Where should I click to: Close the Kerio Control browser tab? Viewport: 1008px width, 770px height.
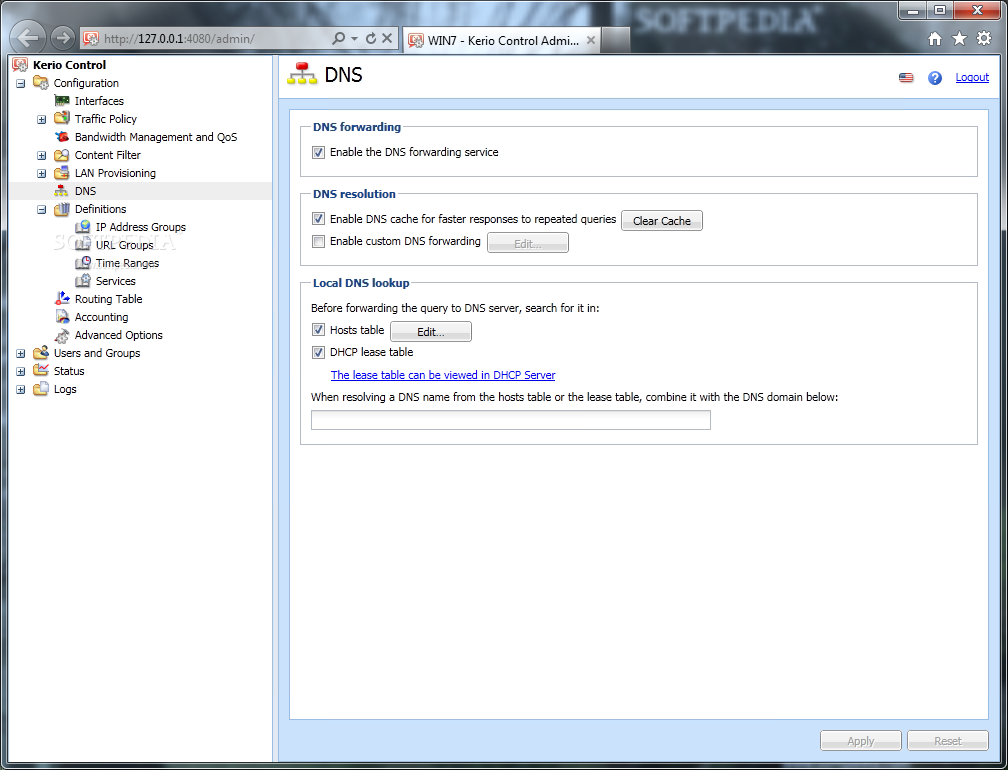tap(590, 40)
